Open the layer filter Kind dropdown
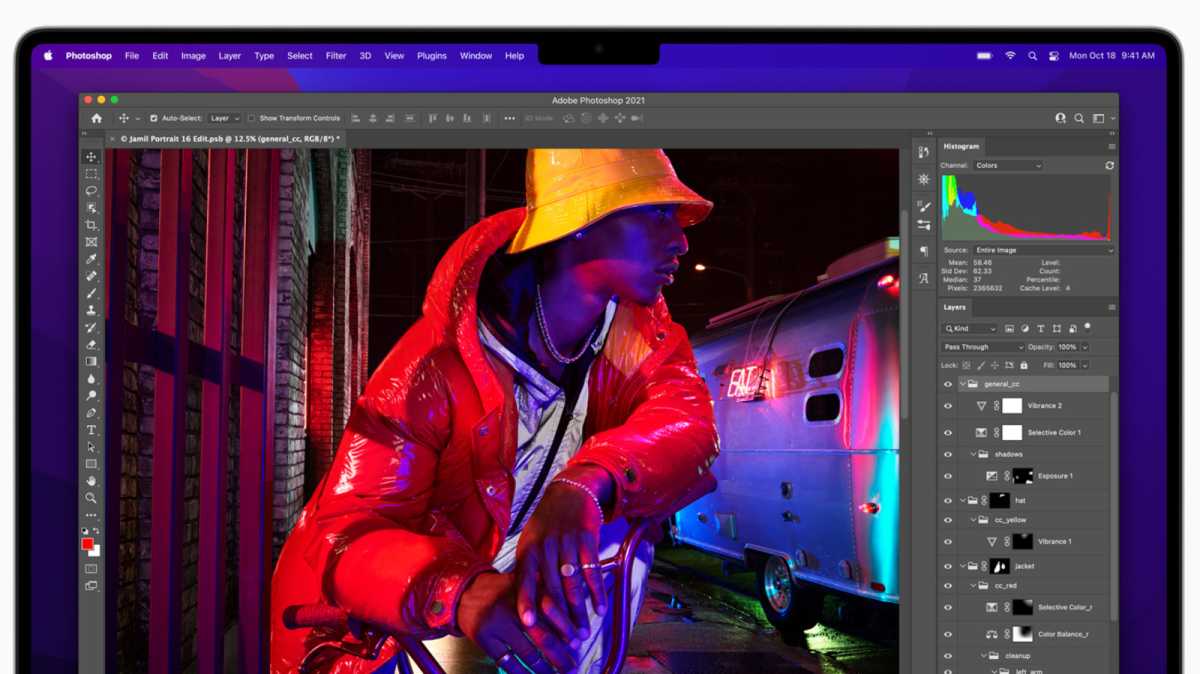The height and width of the screenshot is (674, 1200). 970,328
